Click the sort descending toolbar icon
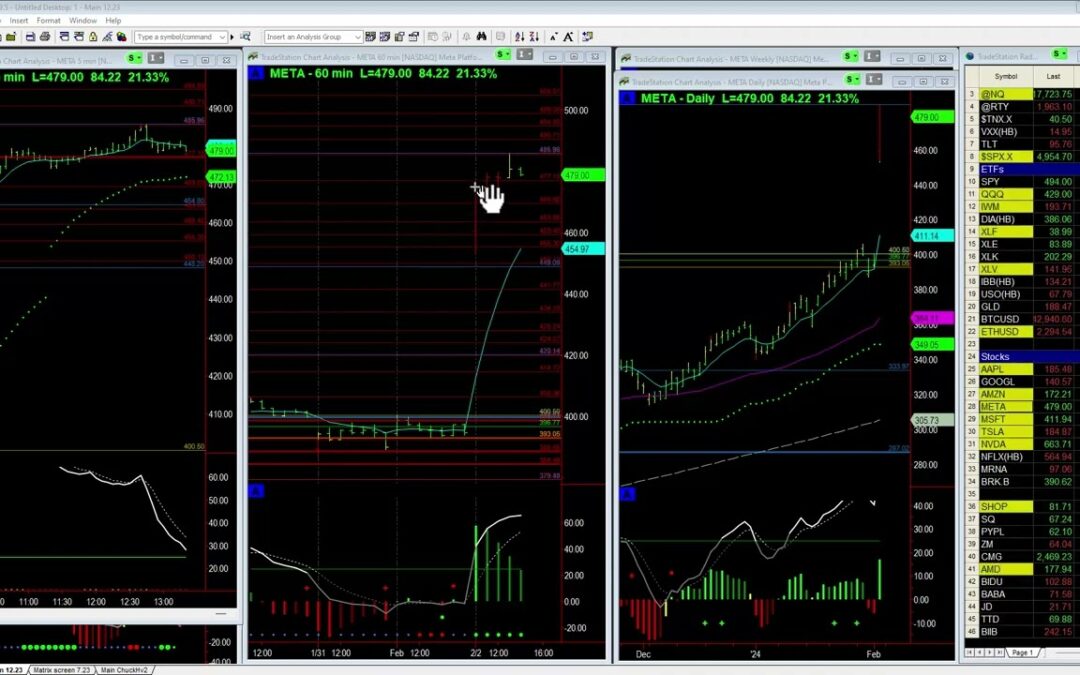The height and width of the screenshot is (675, 1080). tap(536, 37)
